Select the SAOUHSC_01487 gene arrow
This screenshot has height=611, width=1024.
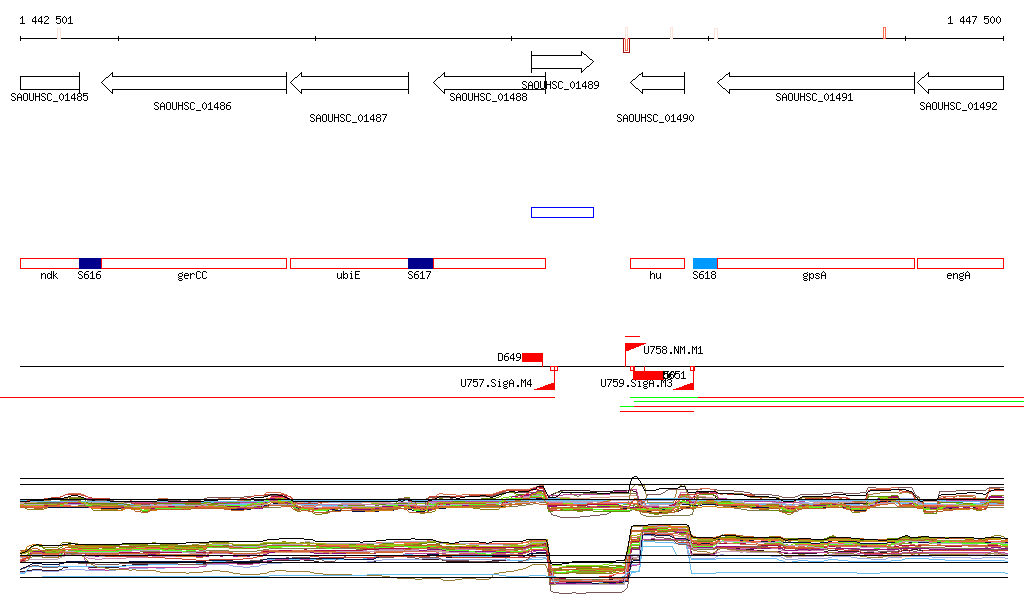tap(349, 83)
